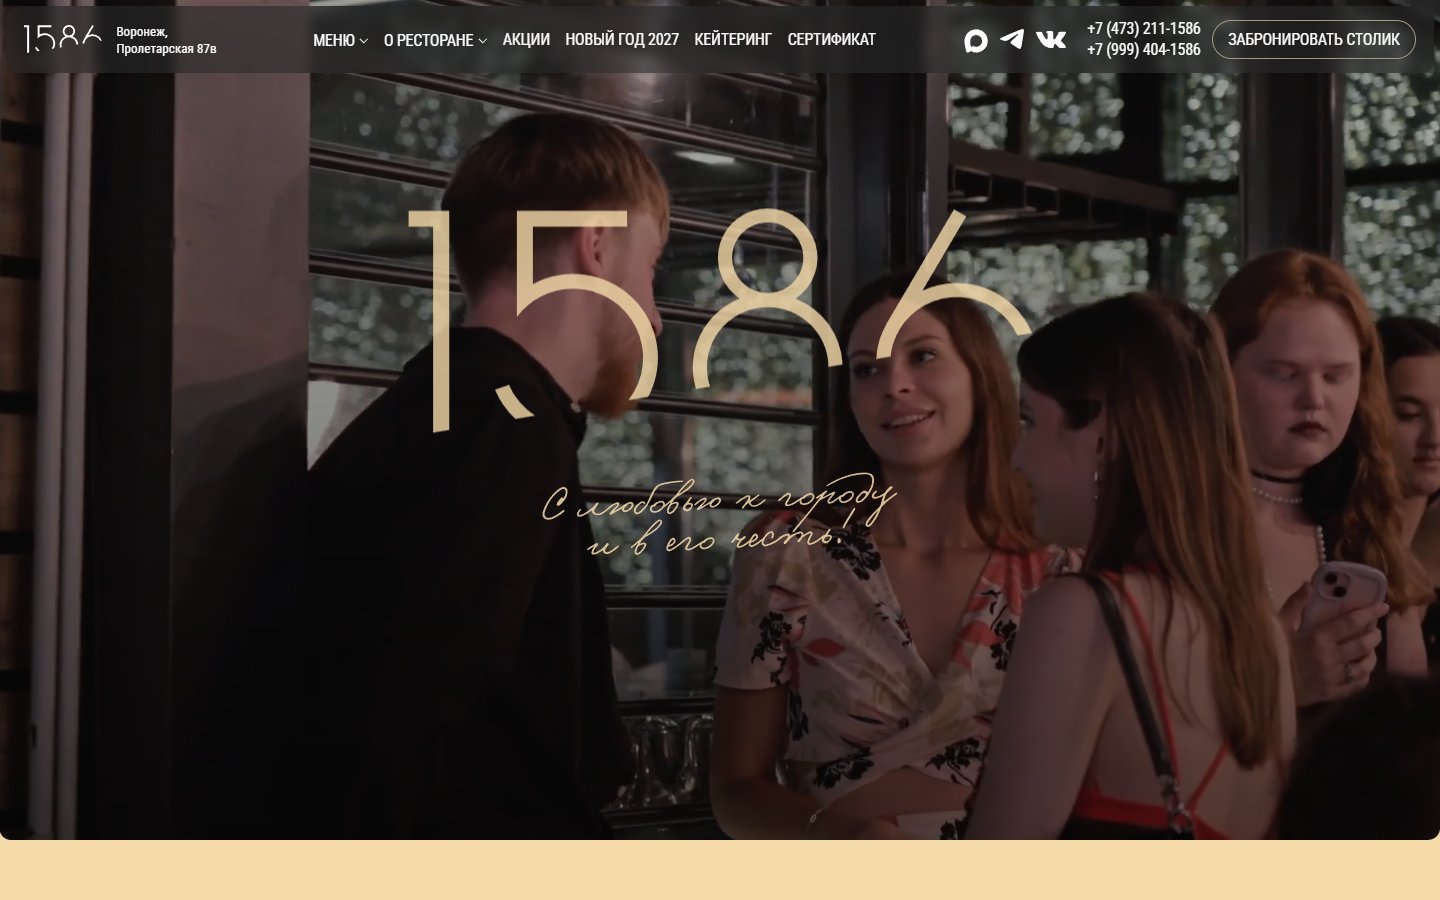The height and width of the screenshot is (900, 1440).
Task: Go to the АКЦИИ page
Action: pyautogui.click(x=526, y=39)
